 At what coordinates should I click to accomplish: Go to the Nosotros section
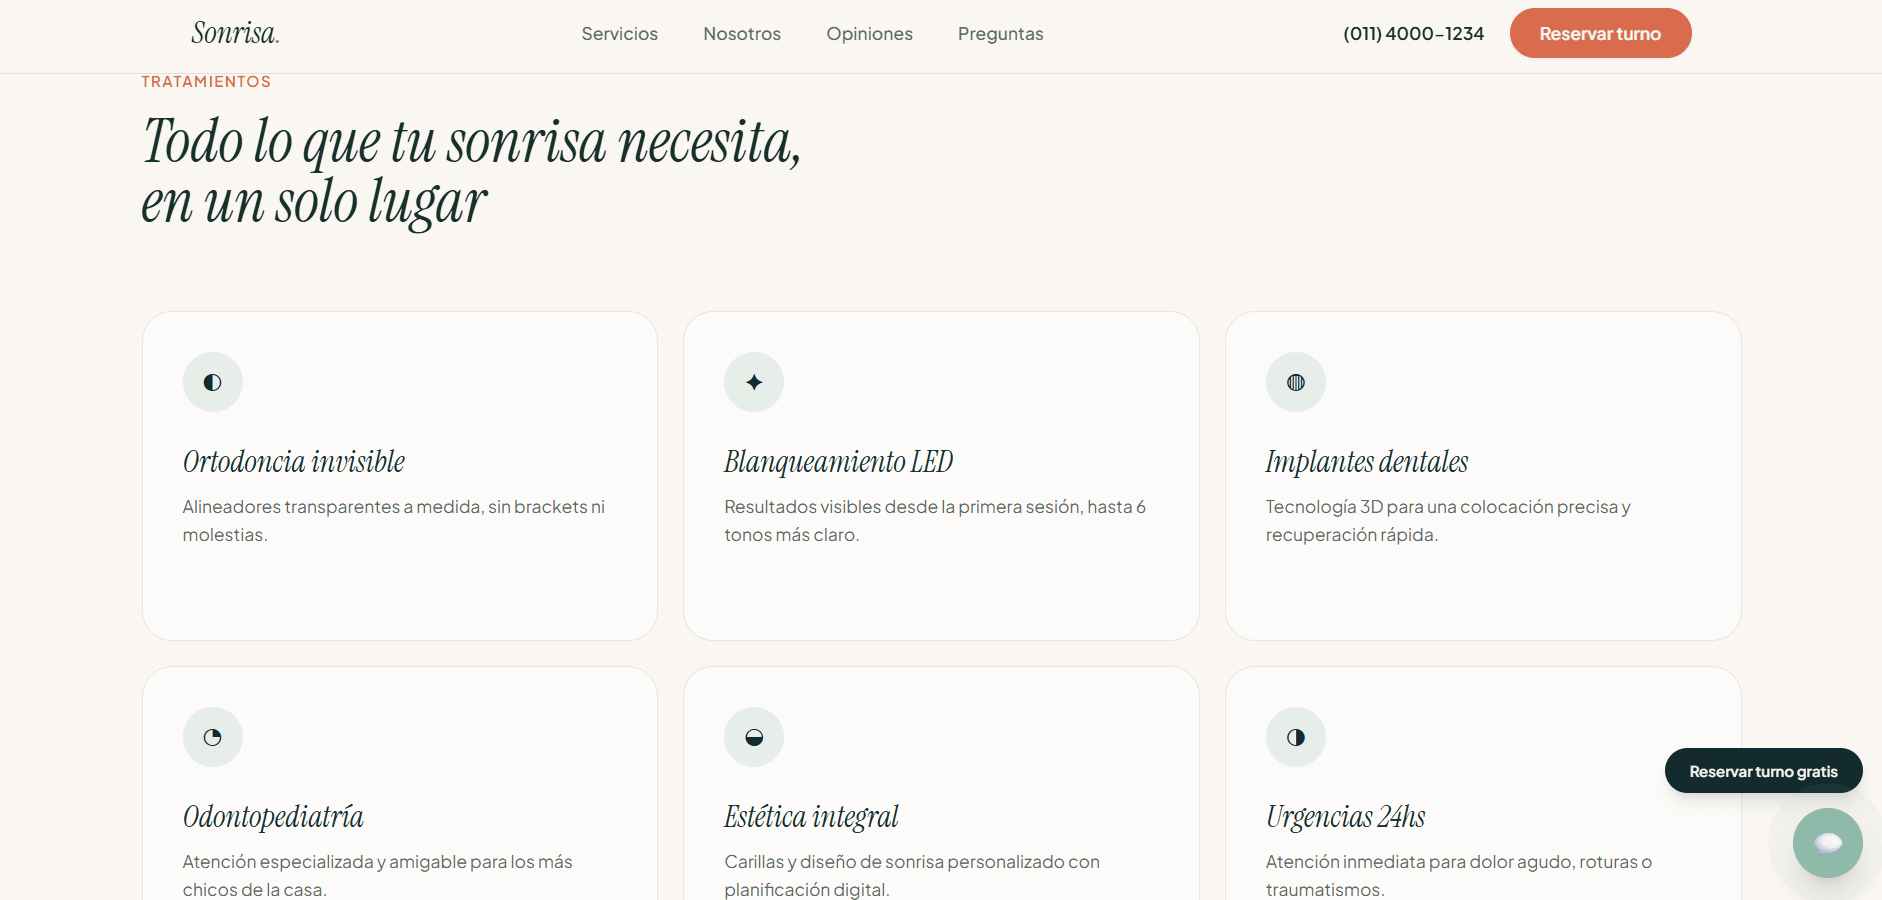(742, 34)
